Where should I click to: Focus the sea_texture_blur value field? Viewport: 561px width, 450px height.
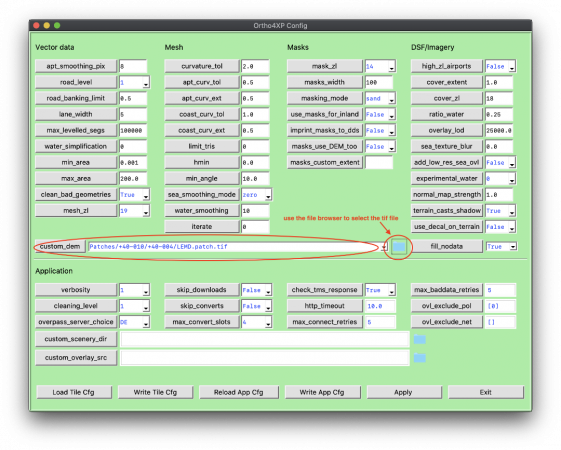(x=499, y=147)
